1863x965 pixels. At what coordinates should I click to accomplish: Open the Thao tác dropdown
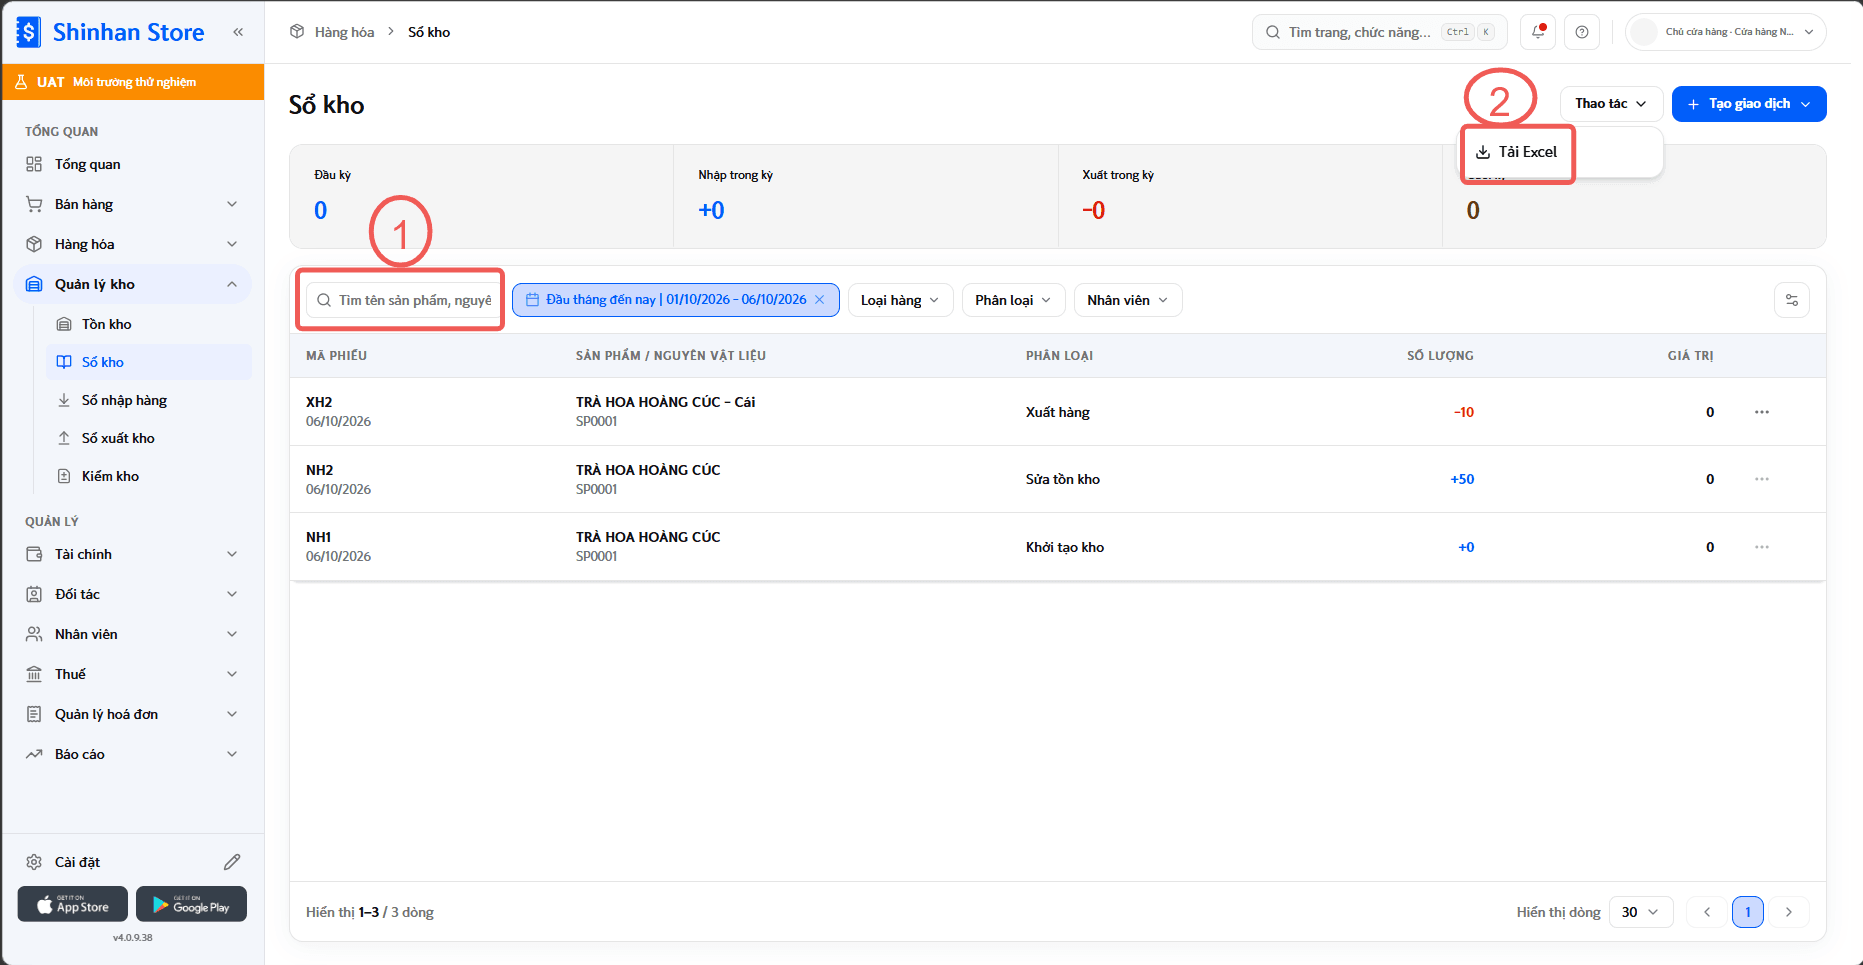pos(1611,104)
